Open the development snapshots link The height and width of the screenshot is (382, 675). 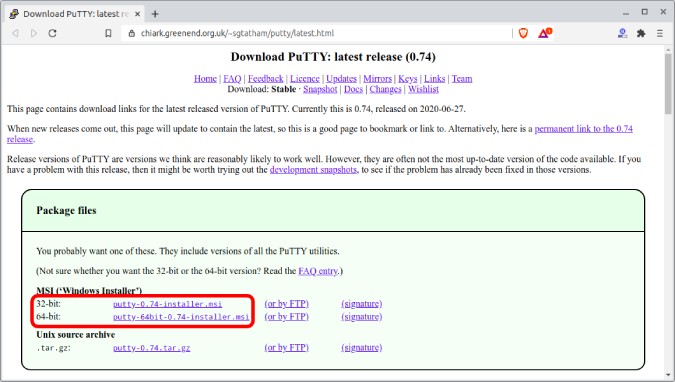pyautogui.click(x=313, y=170)
